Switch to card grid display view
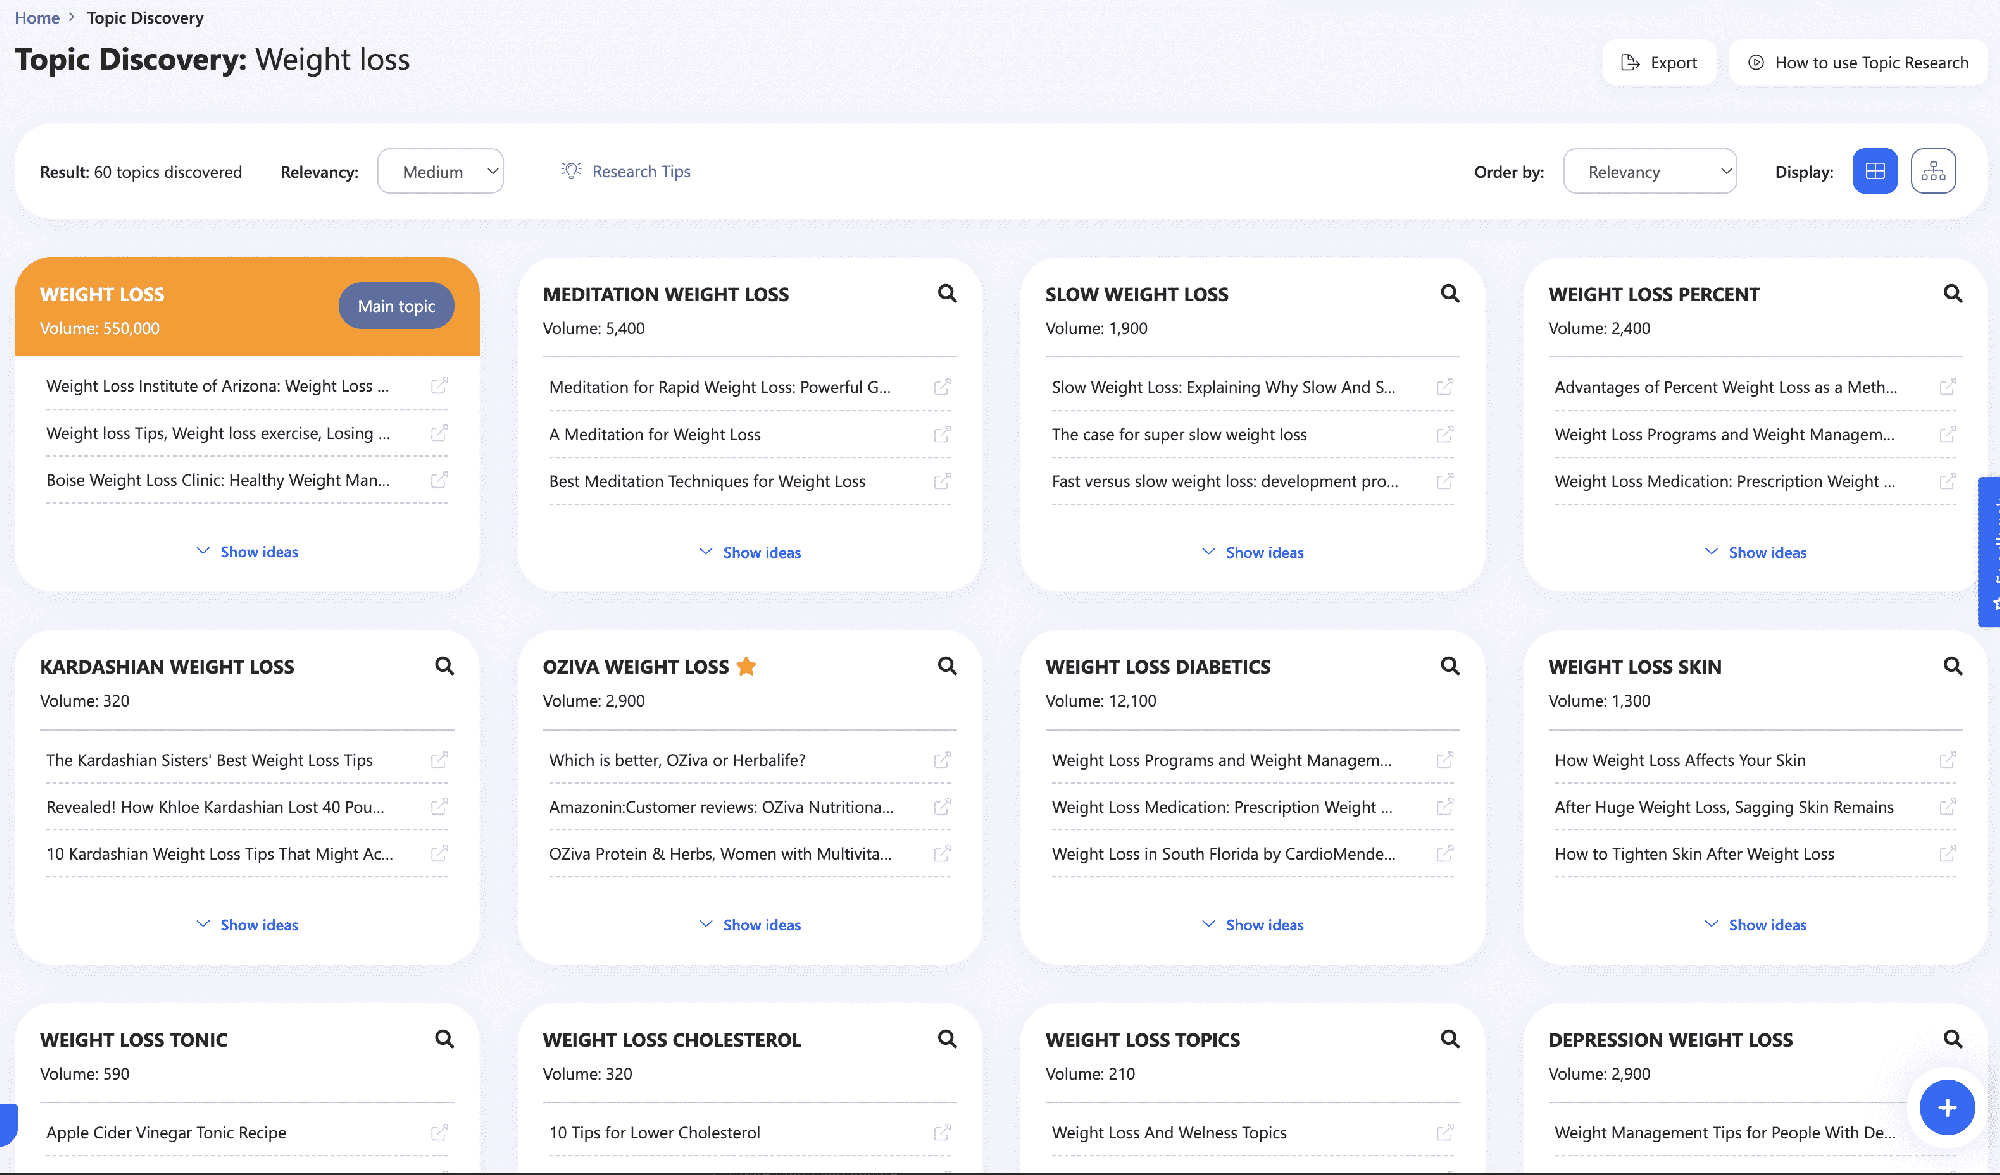Image resolution: width=2000 pixels, height=1175 pixels. (x=1875, y=171)
